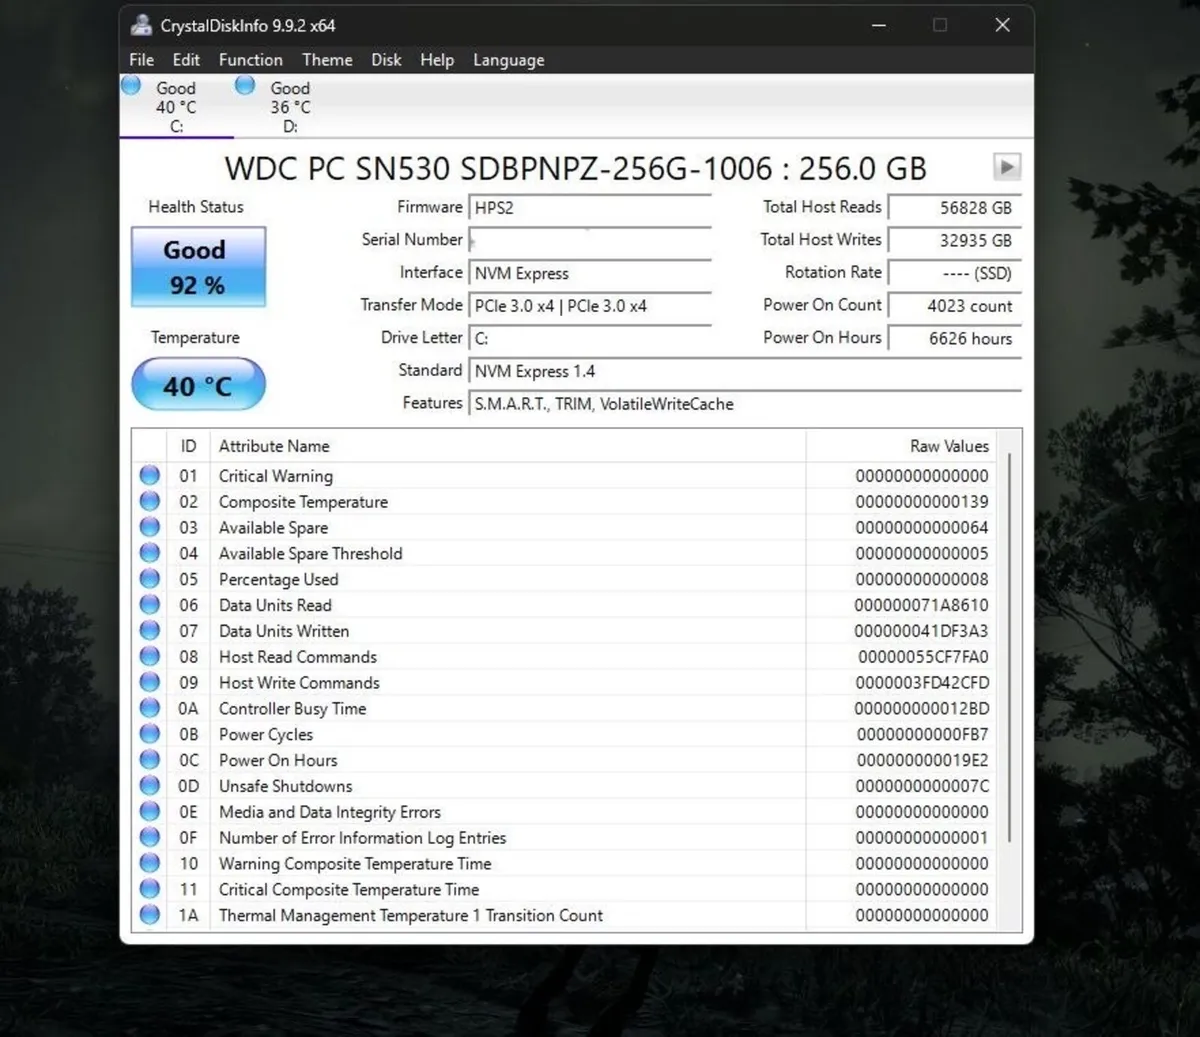The height and width of the screenshot is (1037, 1200).
Task: Click the disk title WDC PC SN530
Action: (x=575, y=168)
